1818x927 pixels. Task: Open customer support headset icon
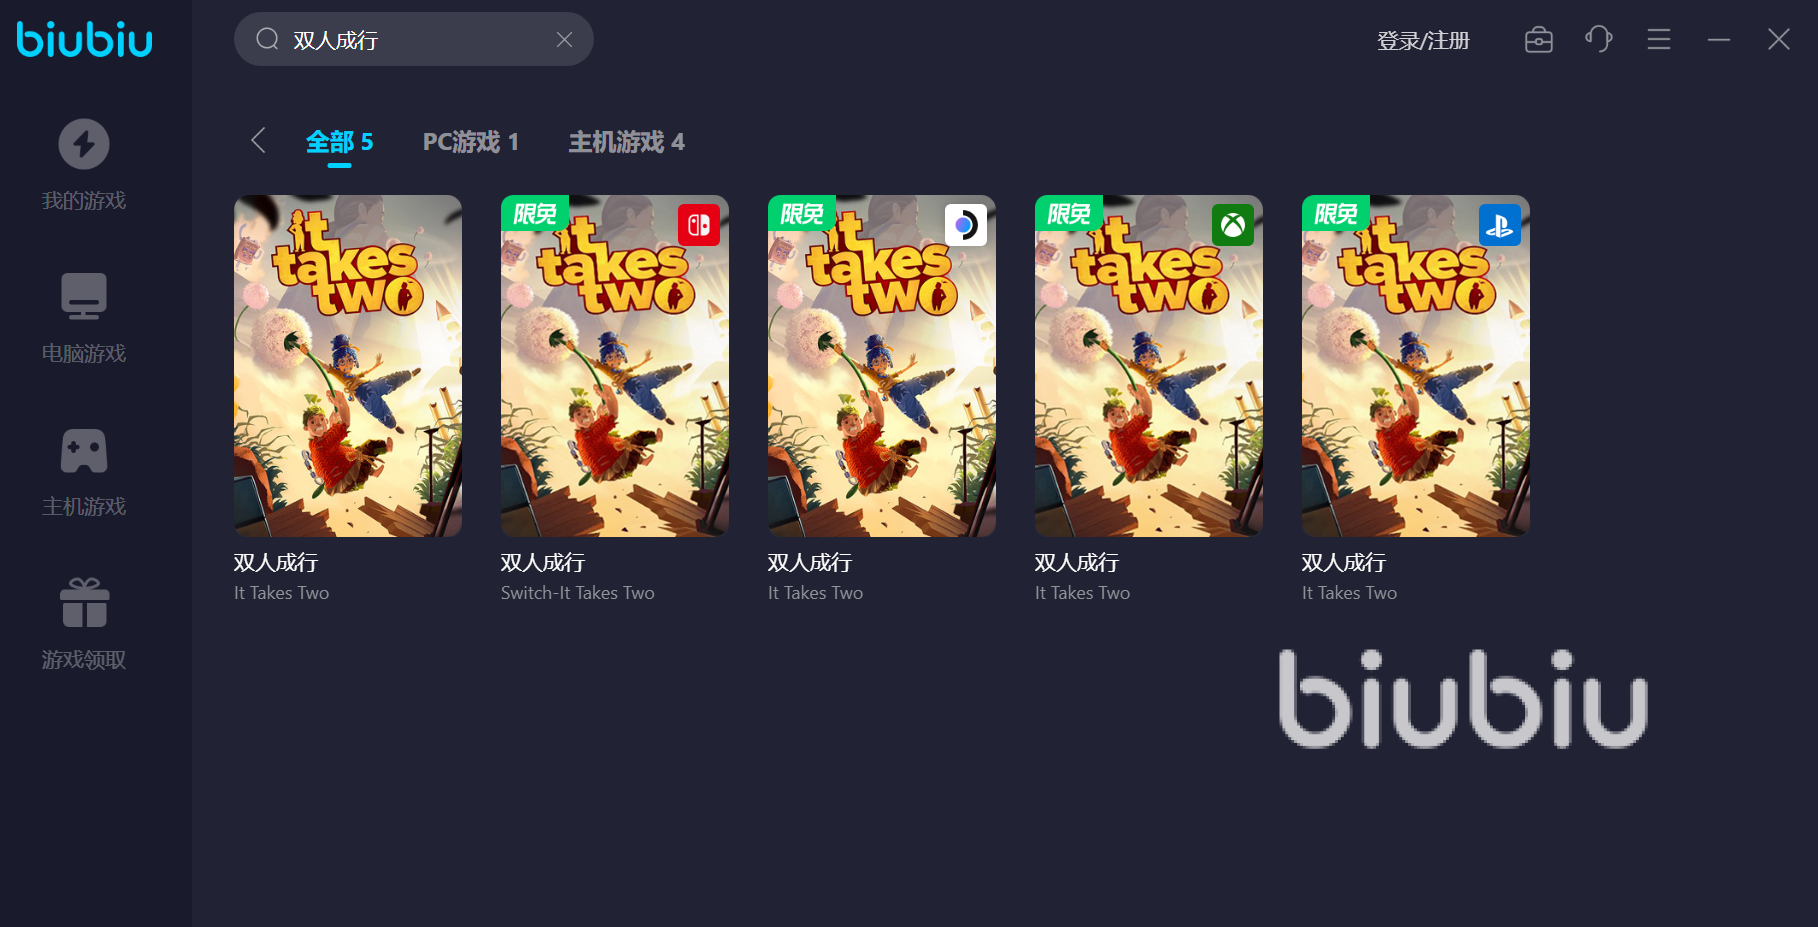tap(1599, 40)
